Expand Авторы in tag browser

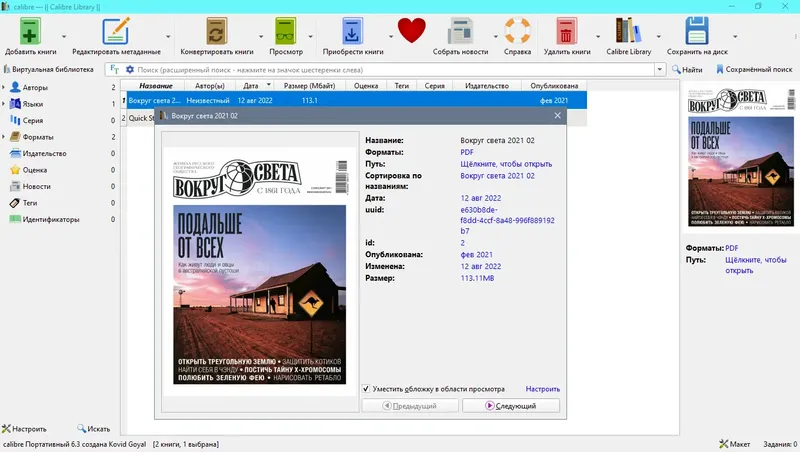[x=4, y=87]
